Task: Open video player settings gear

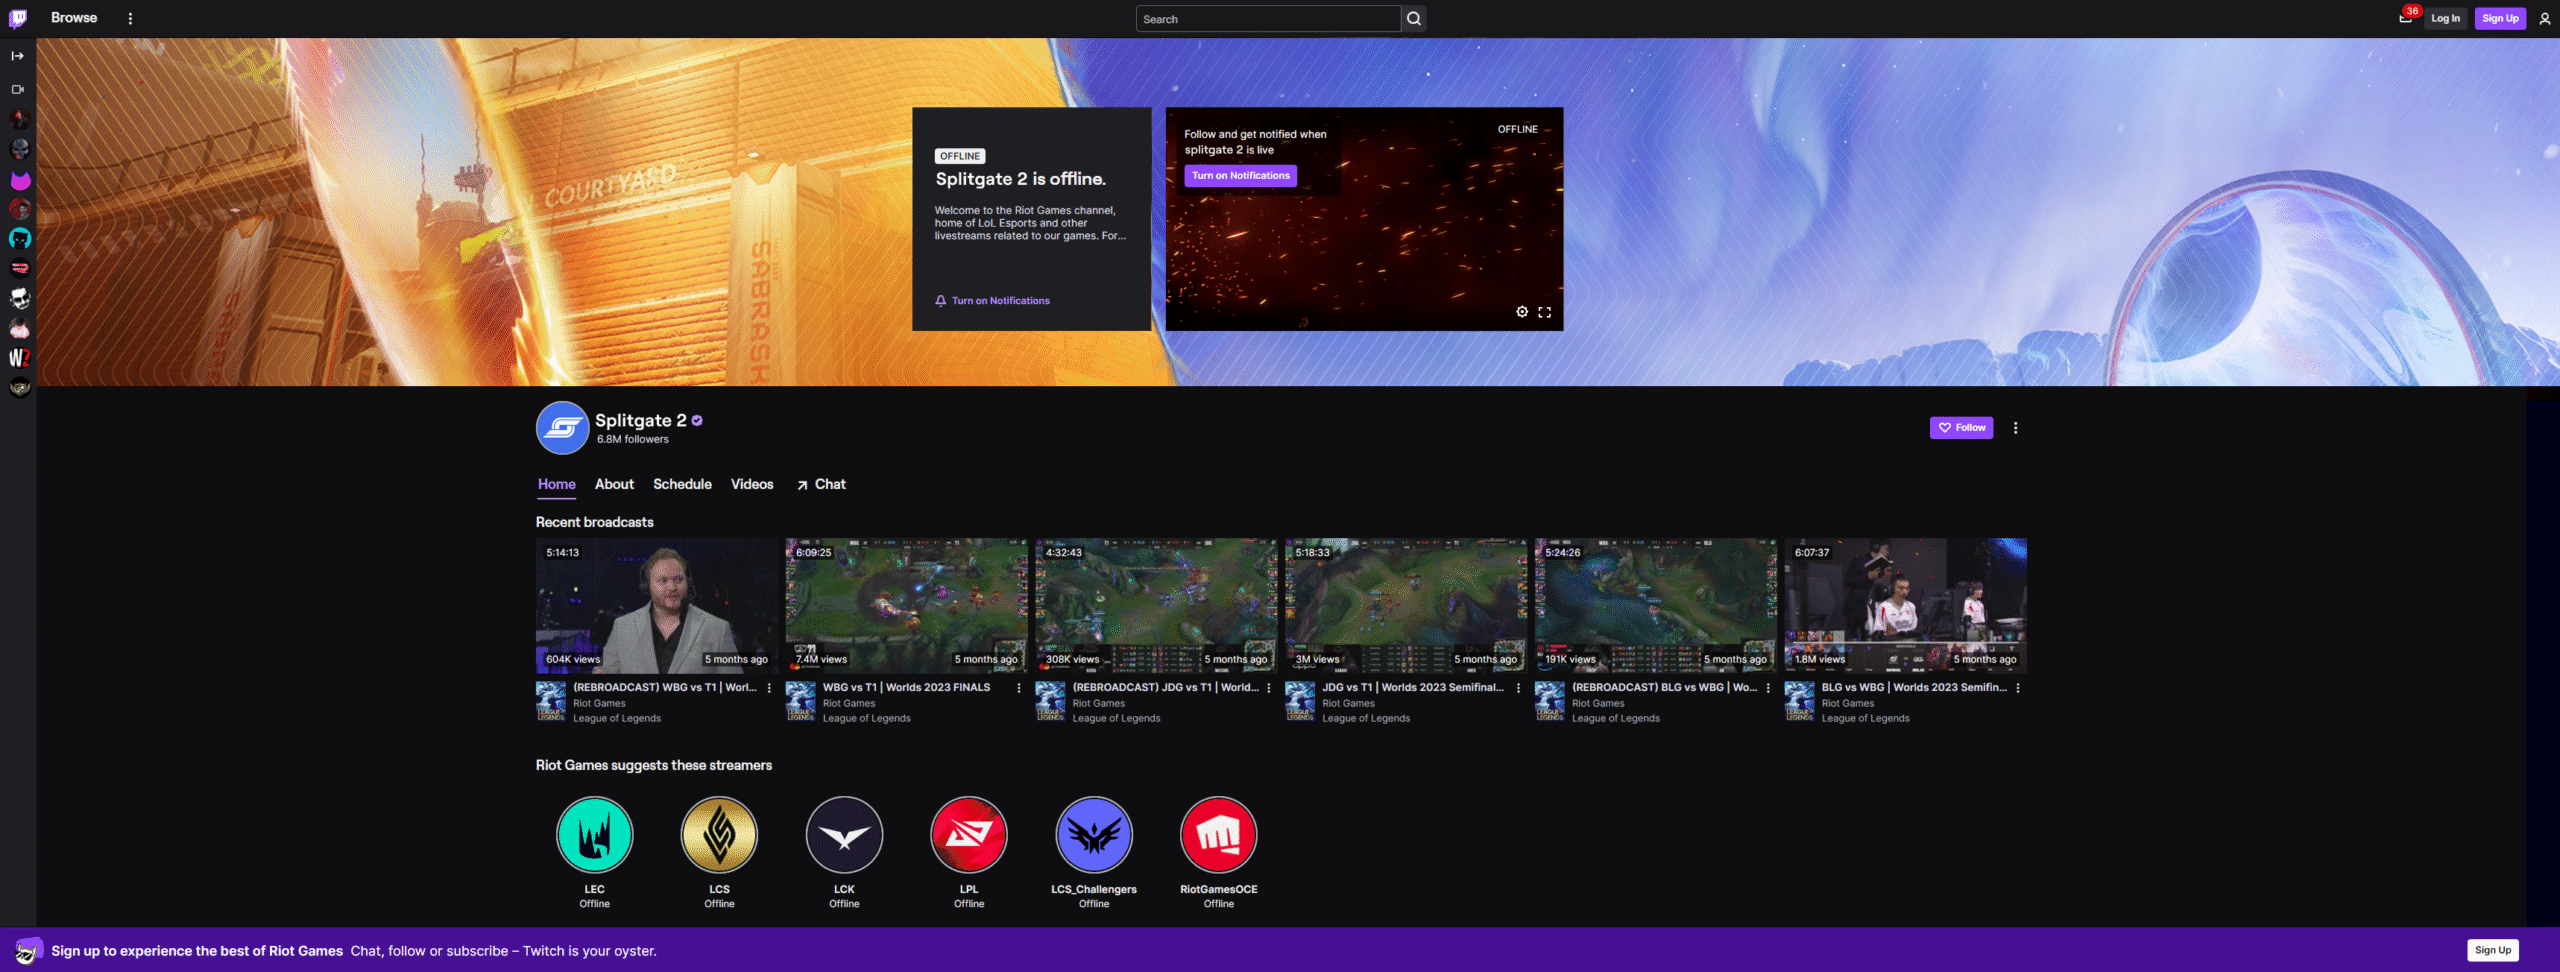Action: pos(1521,312)
